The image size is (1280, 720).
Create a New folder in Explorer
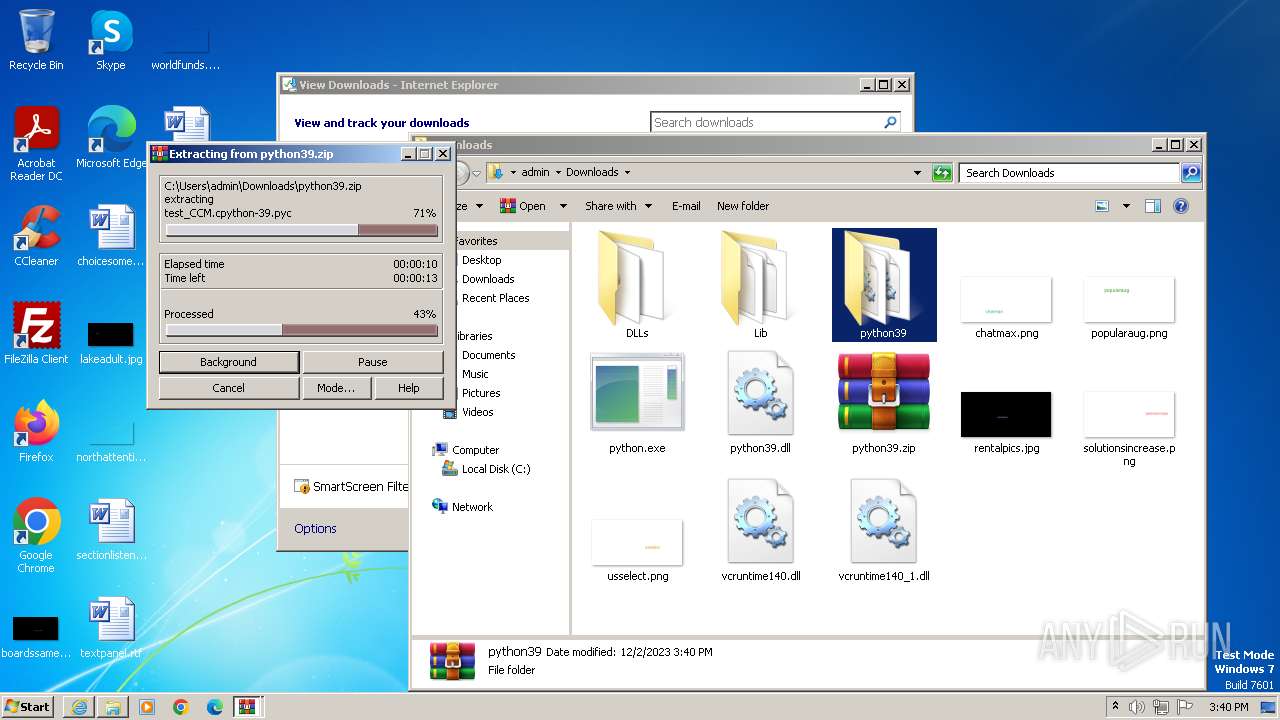[743, 206]
